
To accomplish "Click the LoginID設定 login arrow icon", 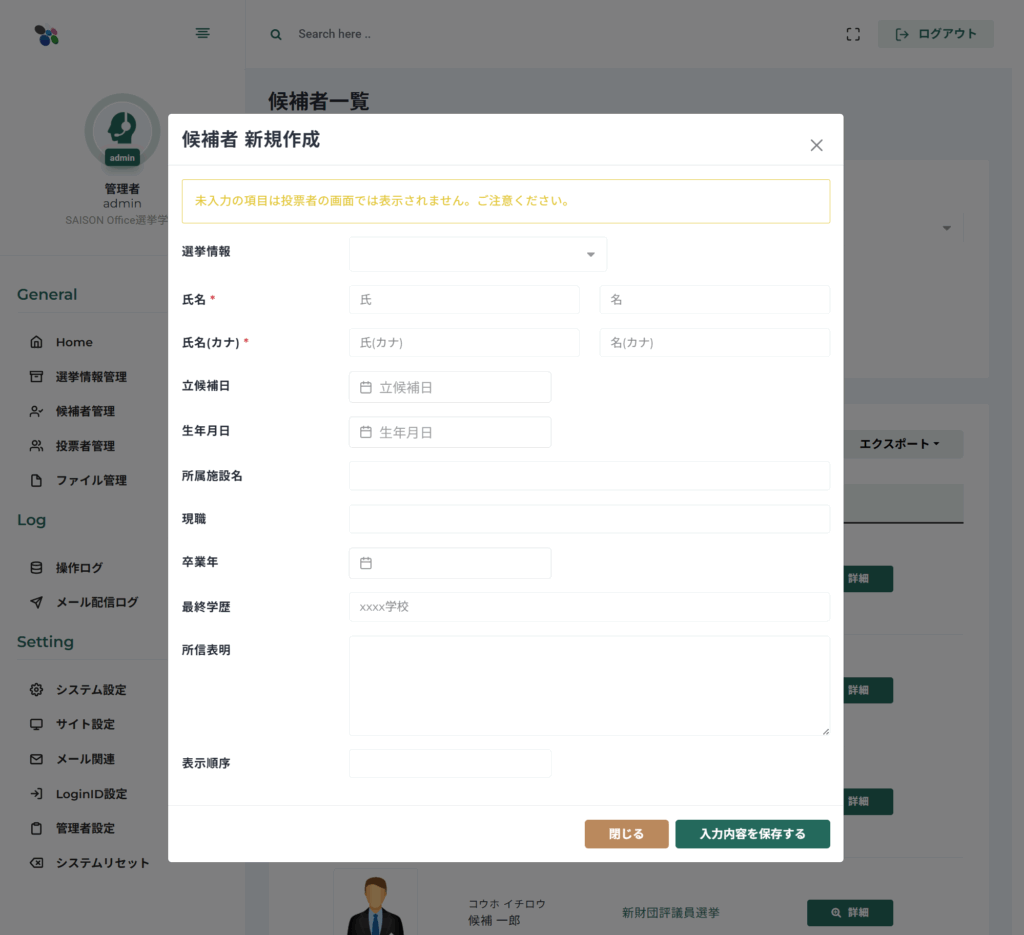I will (x=37, y=793).
